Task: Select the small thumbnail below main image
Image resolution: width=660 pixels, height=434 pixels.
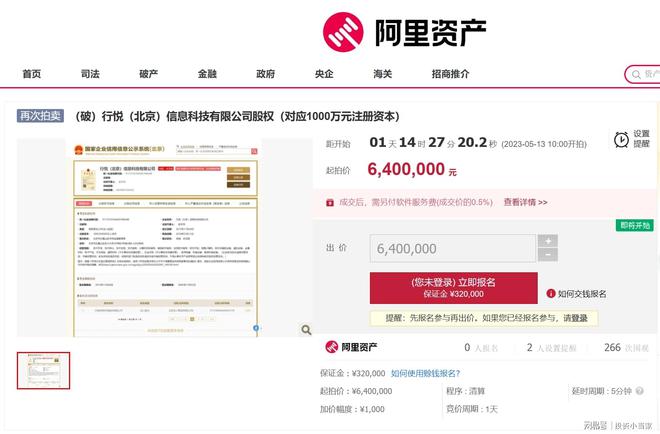Action: (x=43, y=370)
